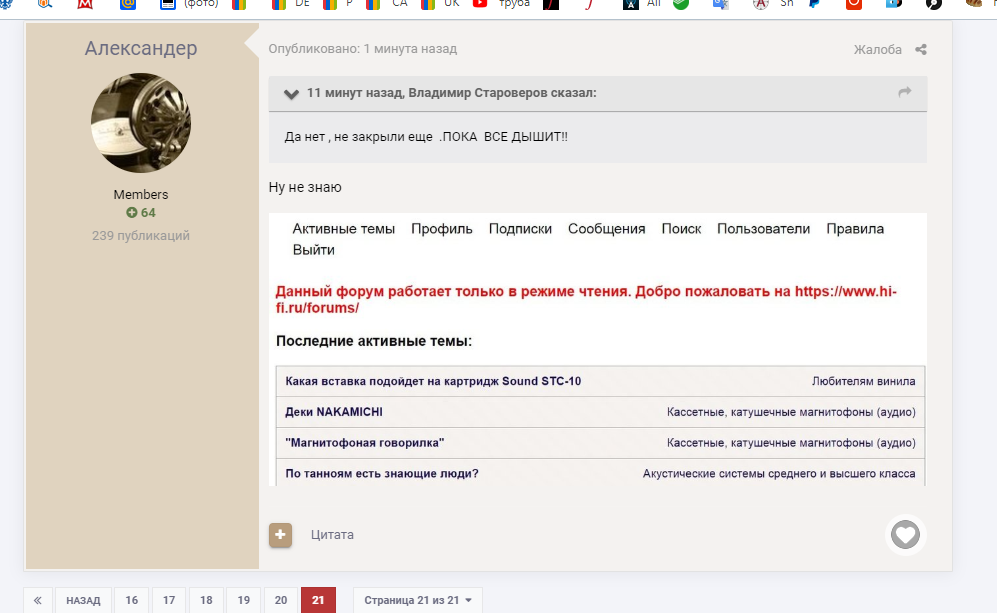Viewport: 997px width, 613px height.
Task: Click '239 публикаций' under the avatar
Action: click(141, 236)
